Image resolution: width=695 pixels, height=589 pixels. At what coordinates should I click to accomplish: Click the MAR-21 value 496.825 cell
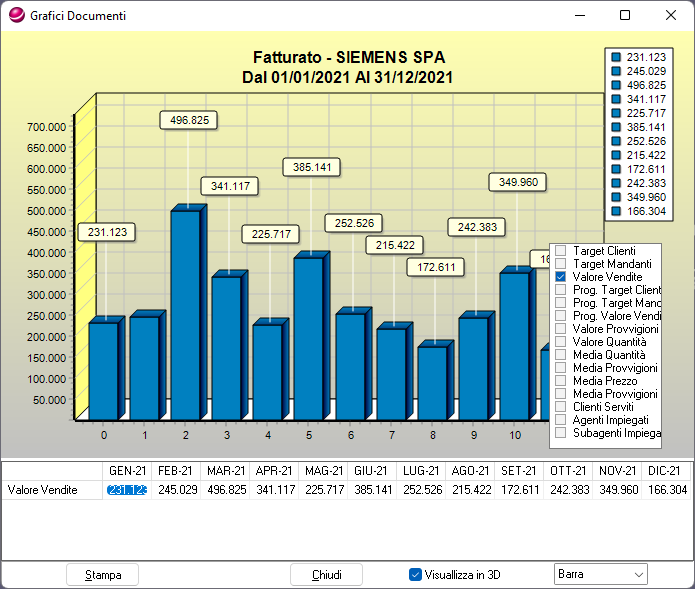coord(225,490)
